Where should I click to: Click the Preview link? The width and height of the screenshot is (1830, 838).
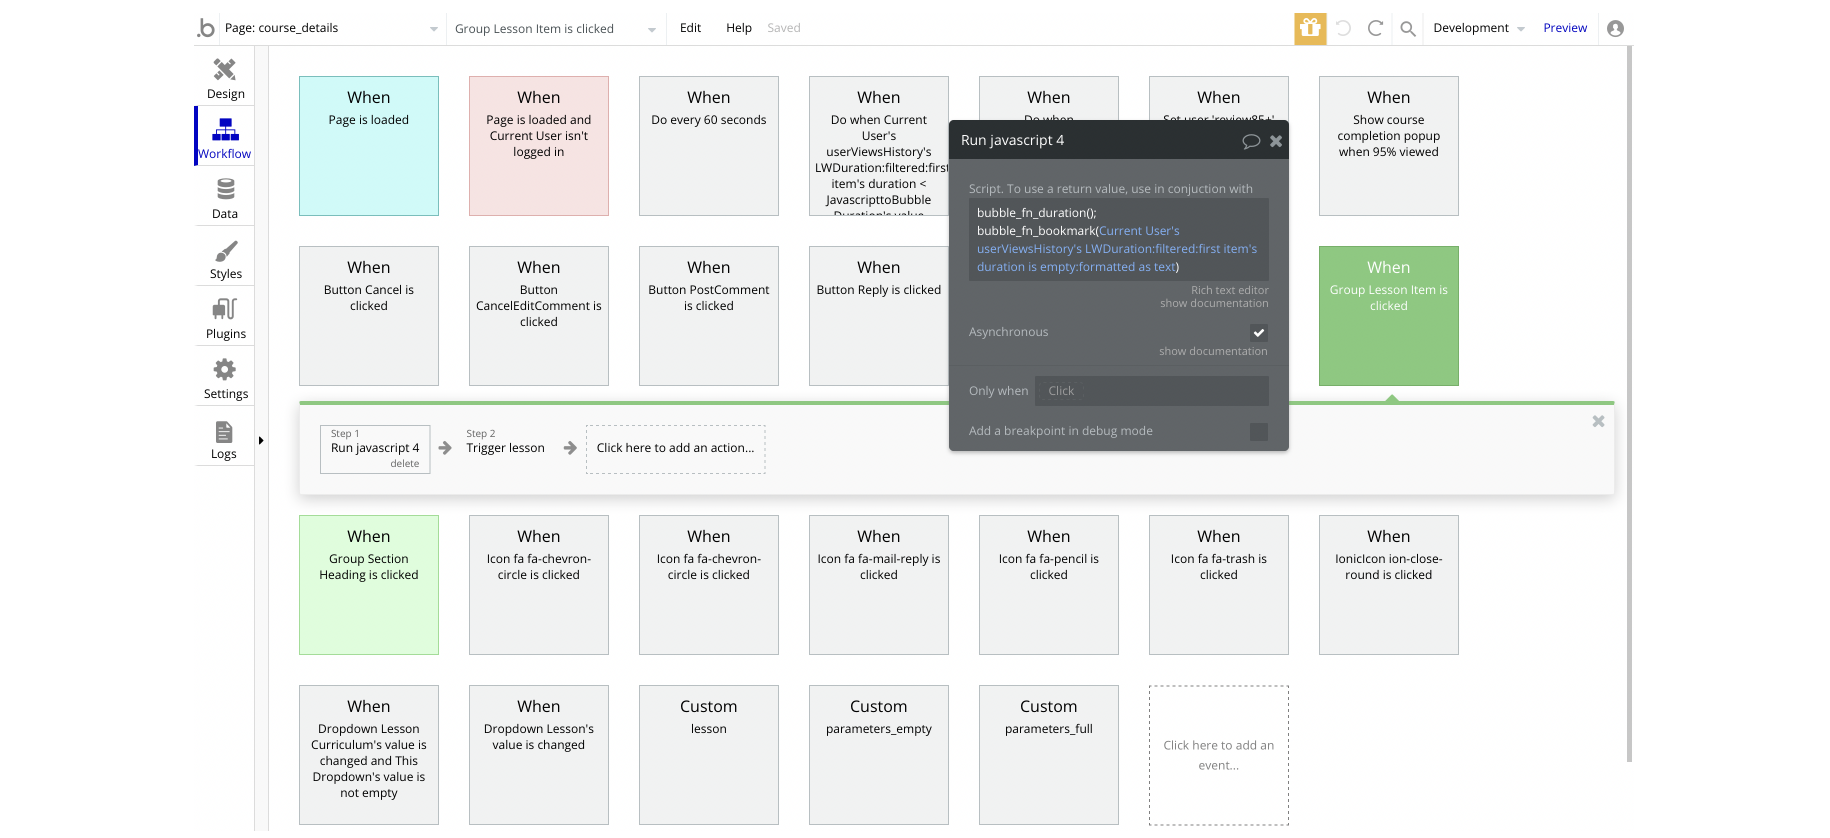(x=1564, y=28)
